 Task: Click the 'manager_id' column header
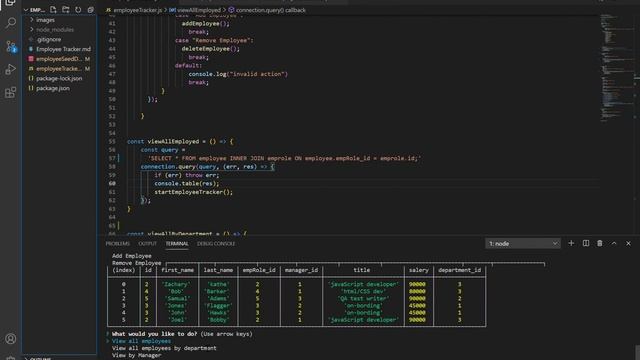point(301,270)
